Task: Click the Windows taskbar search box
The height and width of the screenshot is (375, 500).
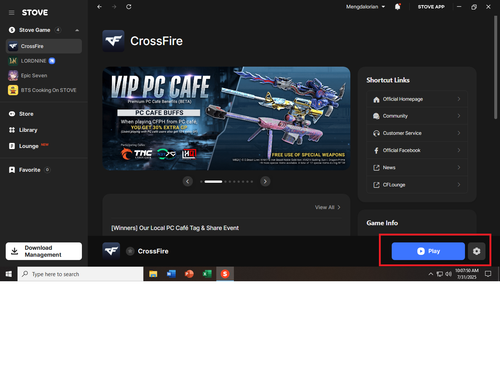Action: click(x=80, y=274)
